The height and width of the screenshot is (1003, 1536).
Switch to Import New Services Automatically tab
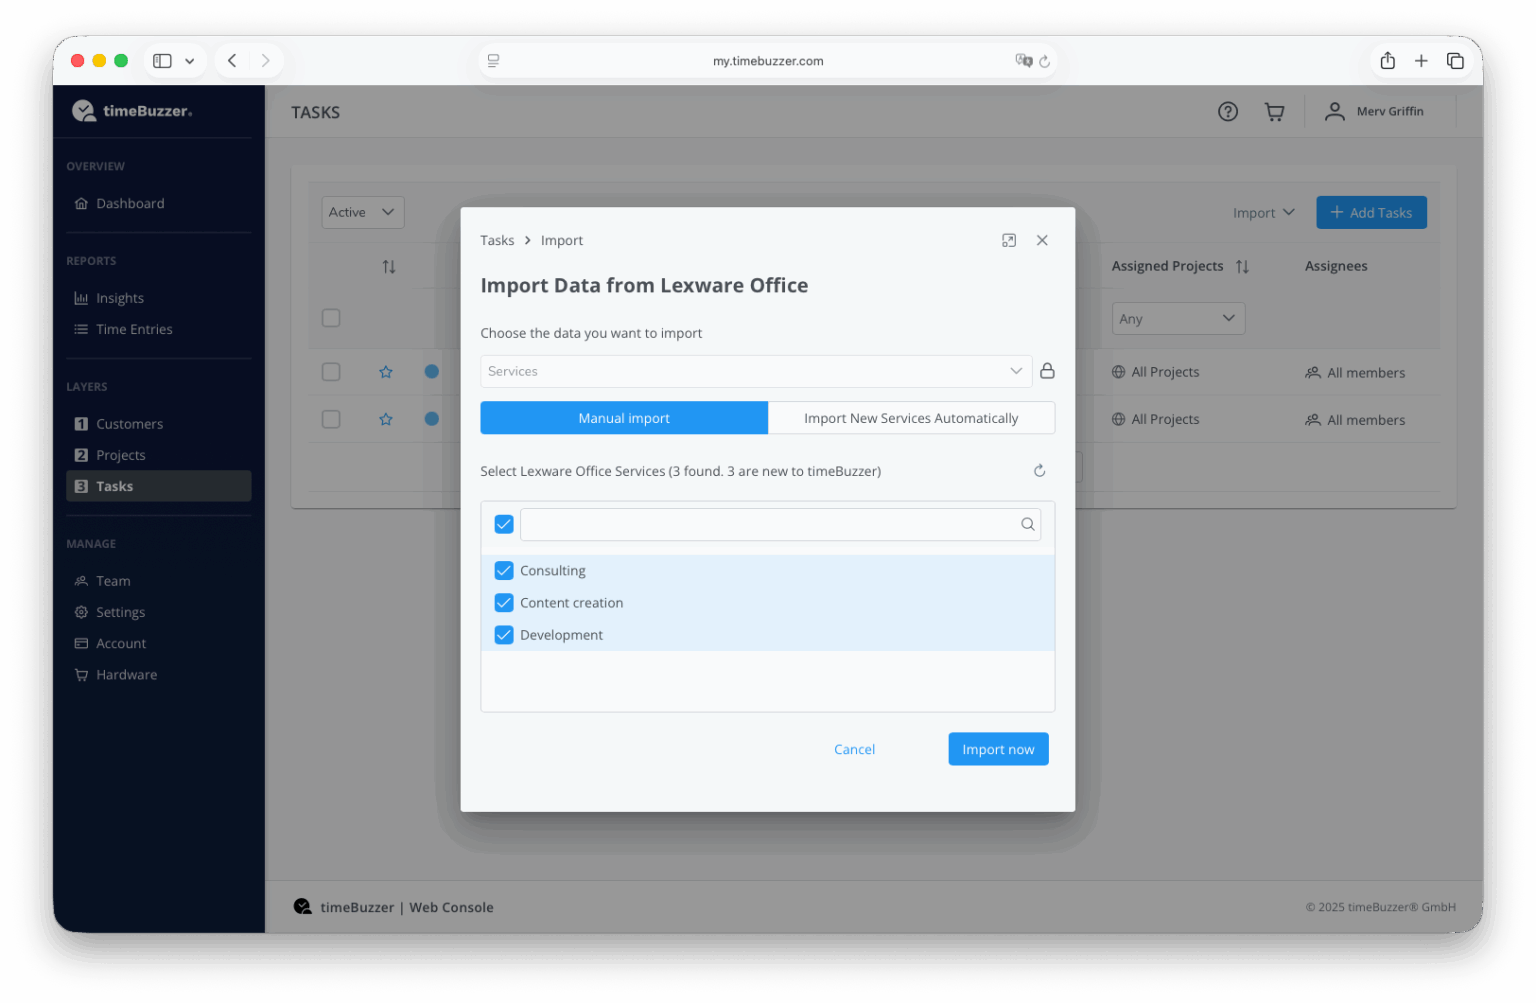click(x=910, y=418)
